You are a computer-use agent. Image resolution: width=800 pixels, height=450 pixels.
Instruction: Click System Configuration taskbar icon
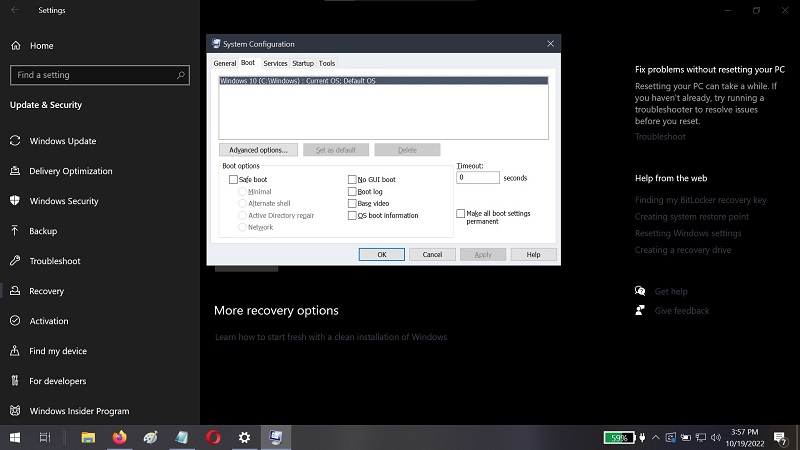[276, 437]
